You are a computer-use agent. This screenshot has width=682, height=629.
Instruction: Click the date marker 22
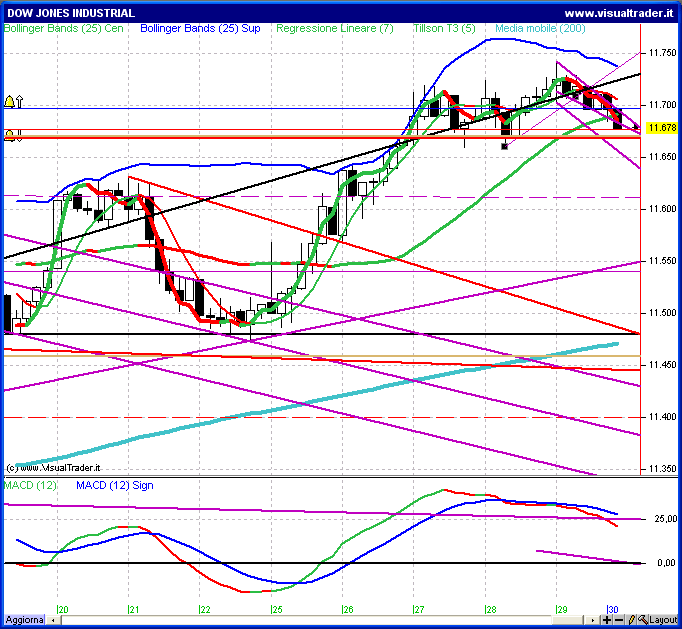(205, 609)
